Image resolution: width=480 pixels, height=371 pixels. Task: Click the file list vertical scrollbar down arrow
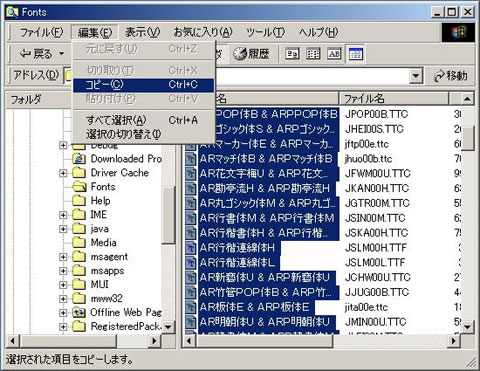click(x=467, y=326)
